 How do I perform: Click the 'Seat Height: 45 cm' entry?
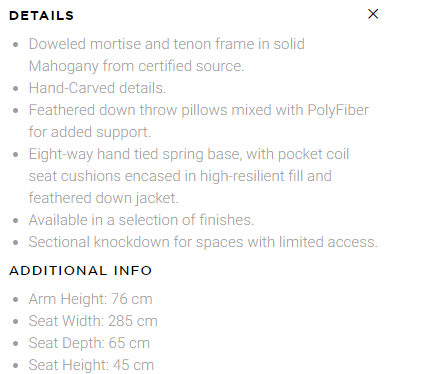(91, 365)
